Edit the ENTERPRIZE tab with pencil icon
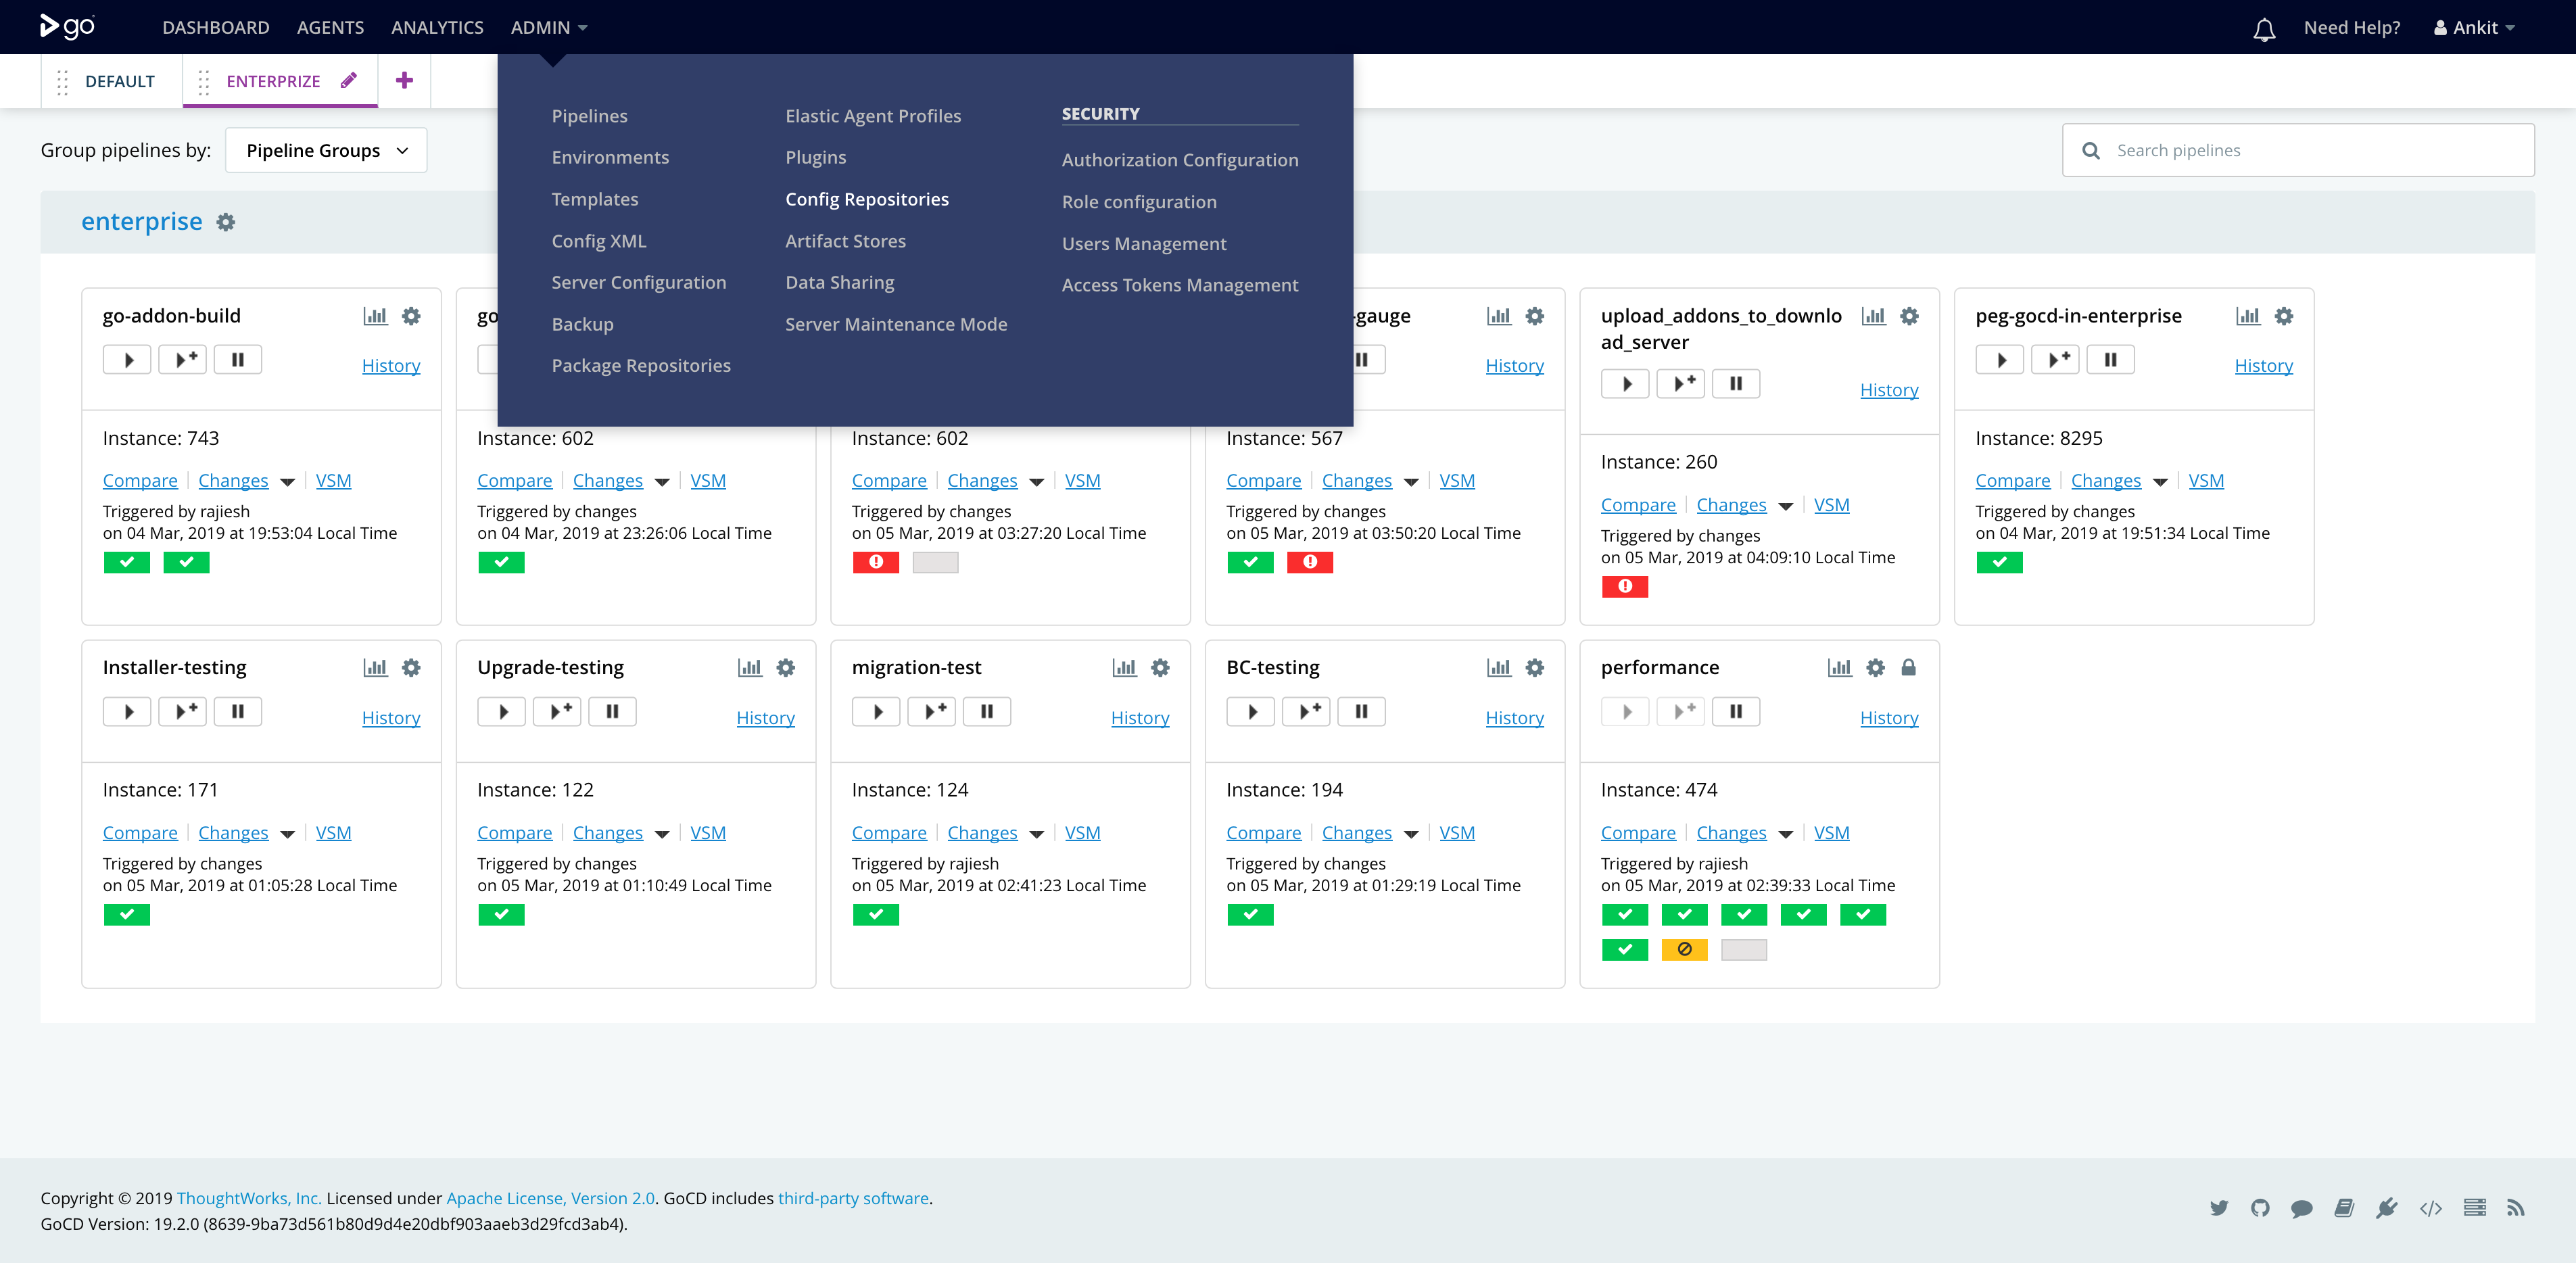 [348, 81]
